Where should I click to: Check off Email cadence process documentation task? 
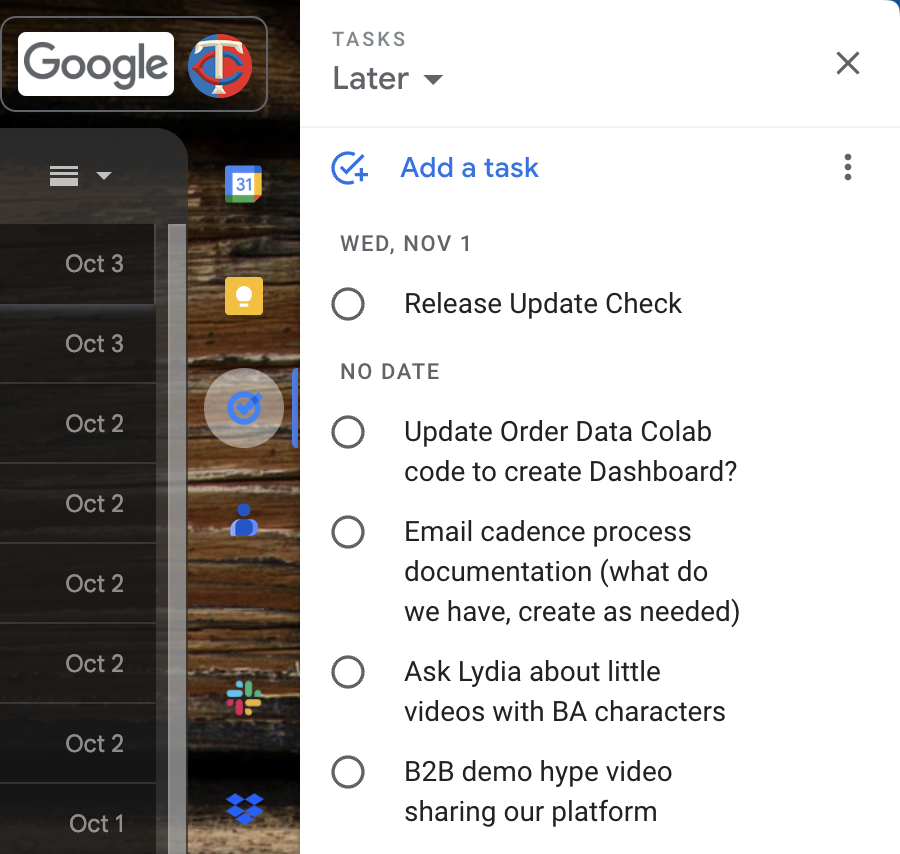[348, 532]
